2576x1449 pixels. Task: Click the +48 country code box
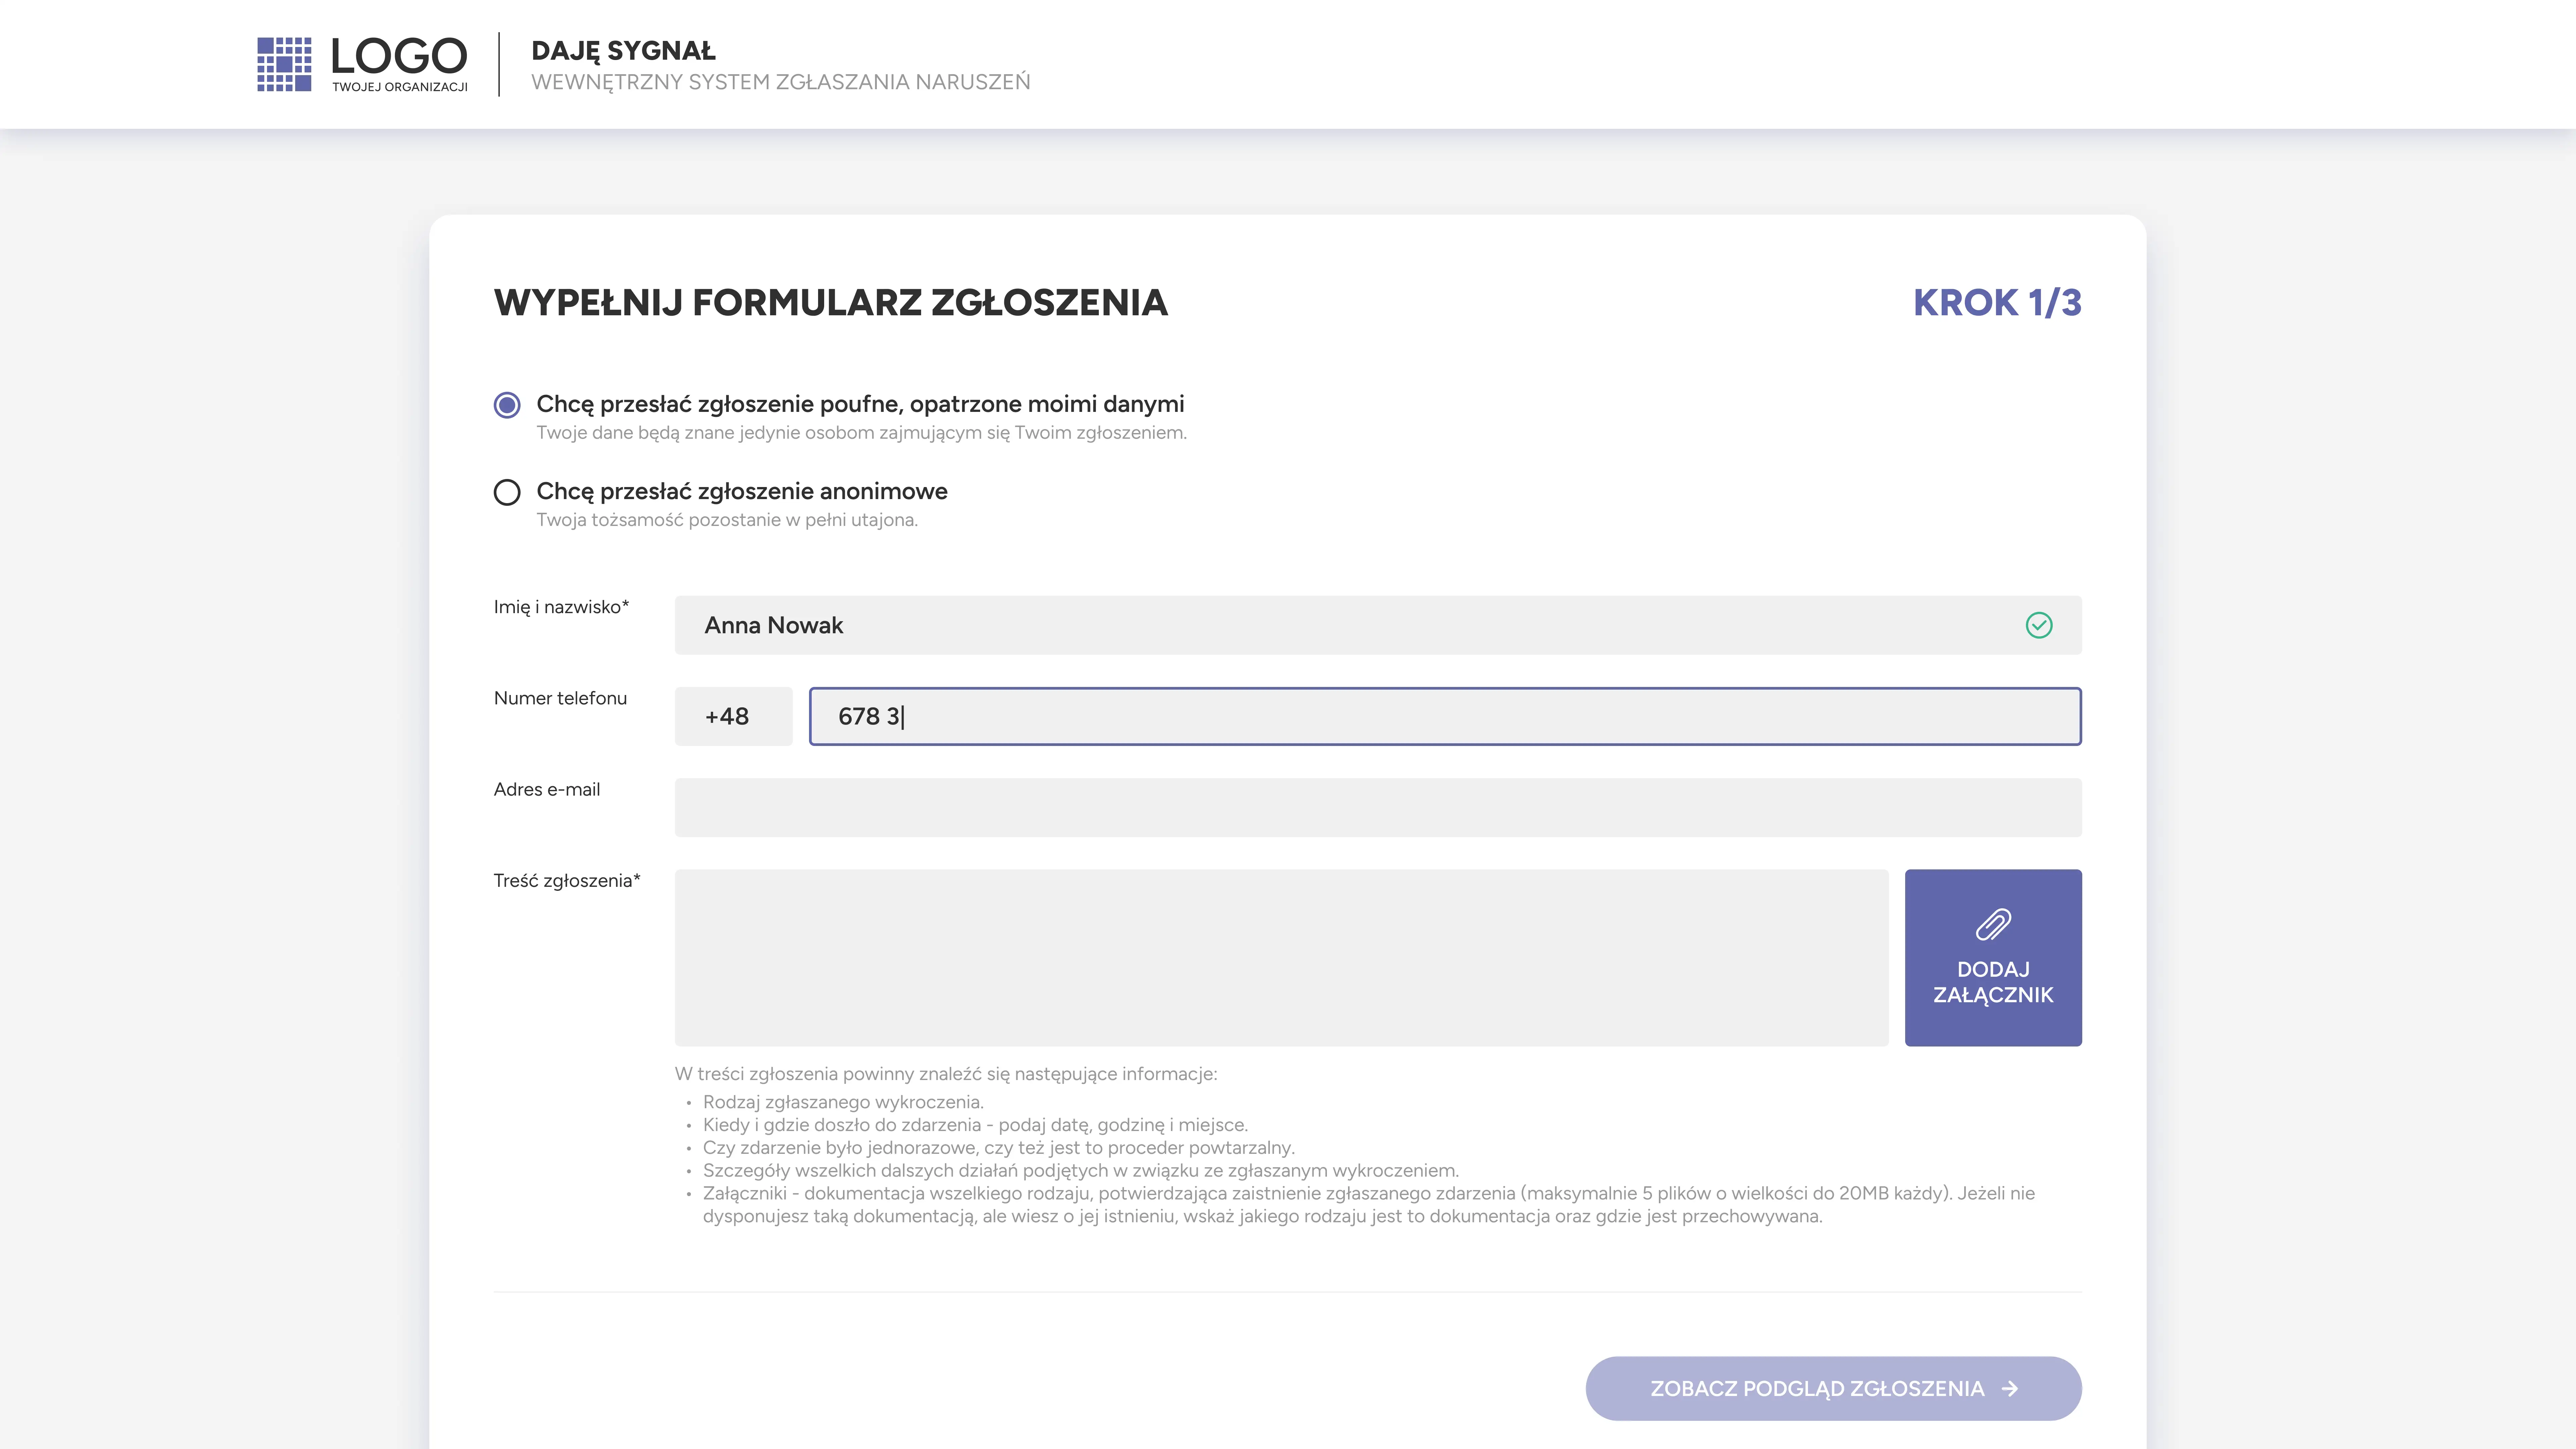point(733,716)
